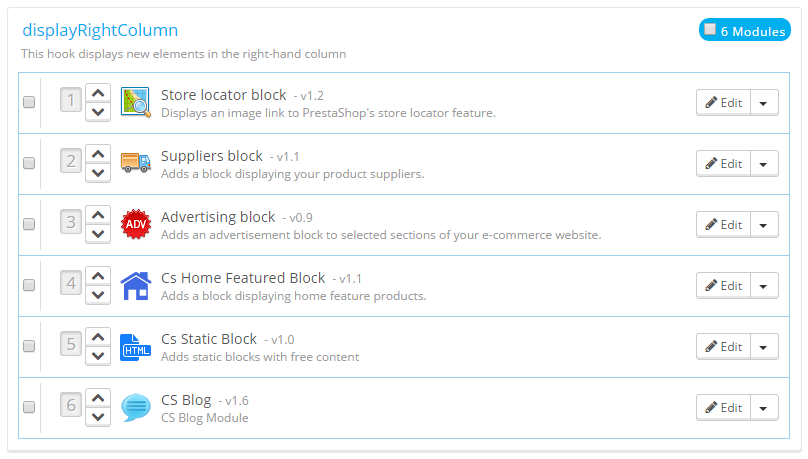Edit the Advertising block module
Viewport: 808px width, 459px height.
click(x=723, y=224)
